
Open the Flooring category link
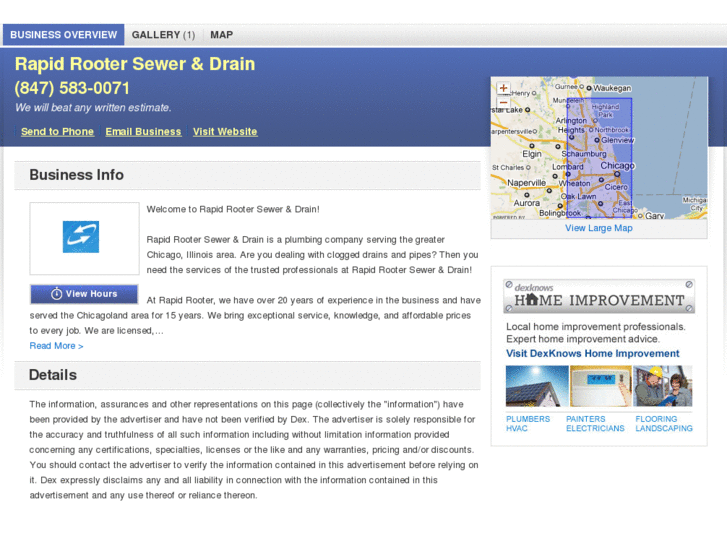(x=656, y=419)
